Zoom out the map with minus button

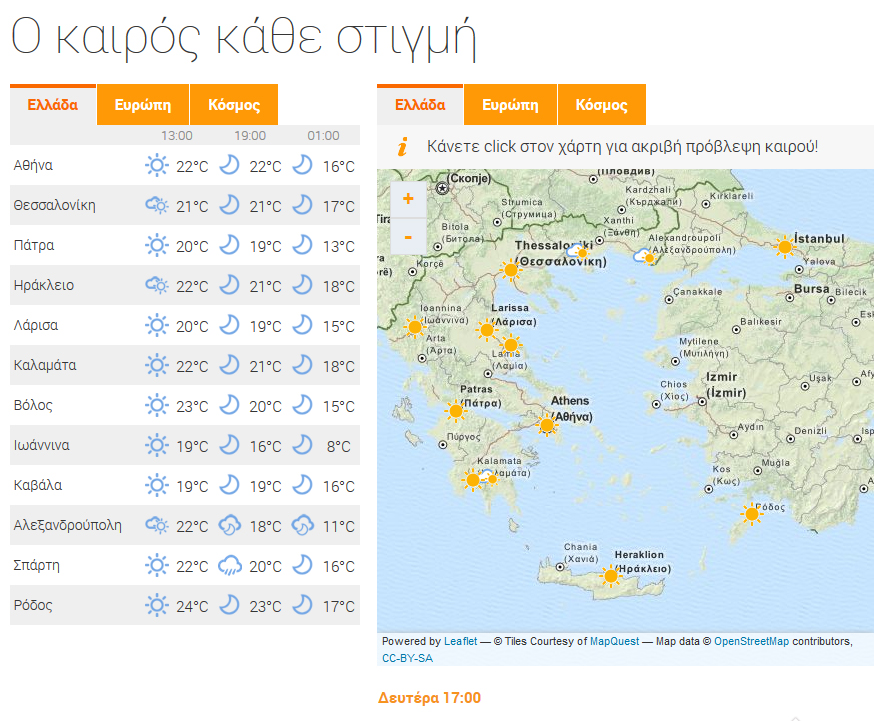408,237
